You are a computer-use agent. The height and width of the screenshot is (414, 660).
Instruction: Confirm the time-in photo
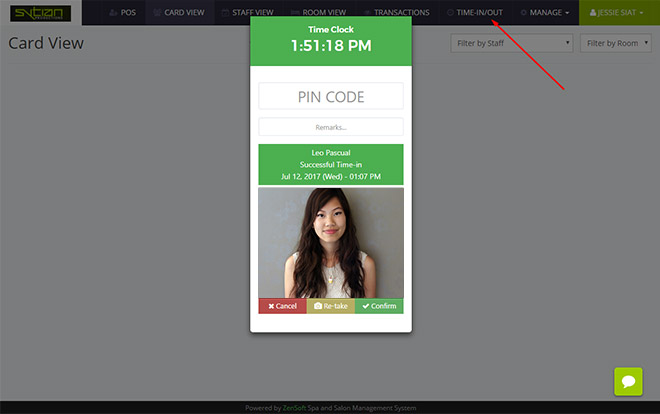pos(379,306)
